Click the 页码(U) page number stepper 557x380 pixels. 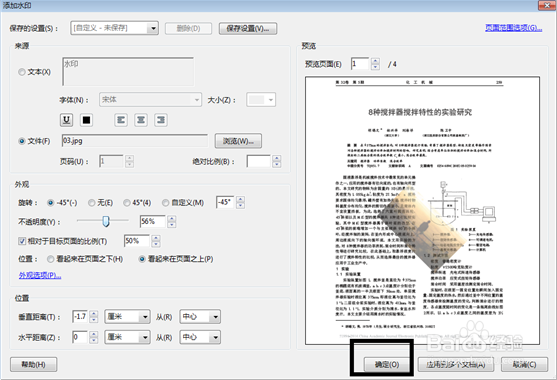click(x=129, y=161)
